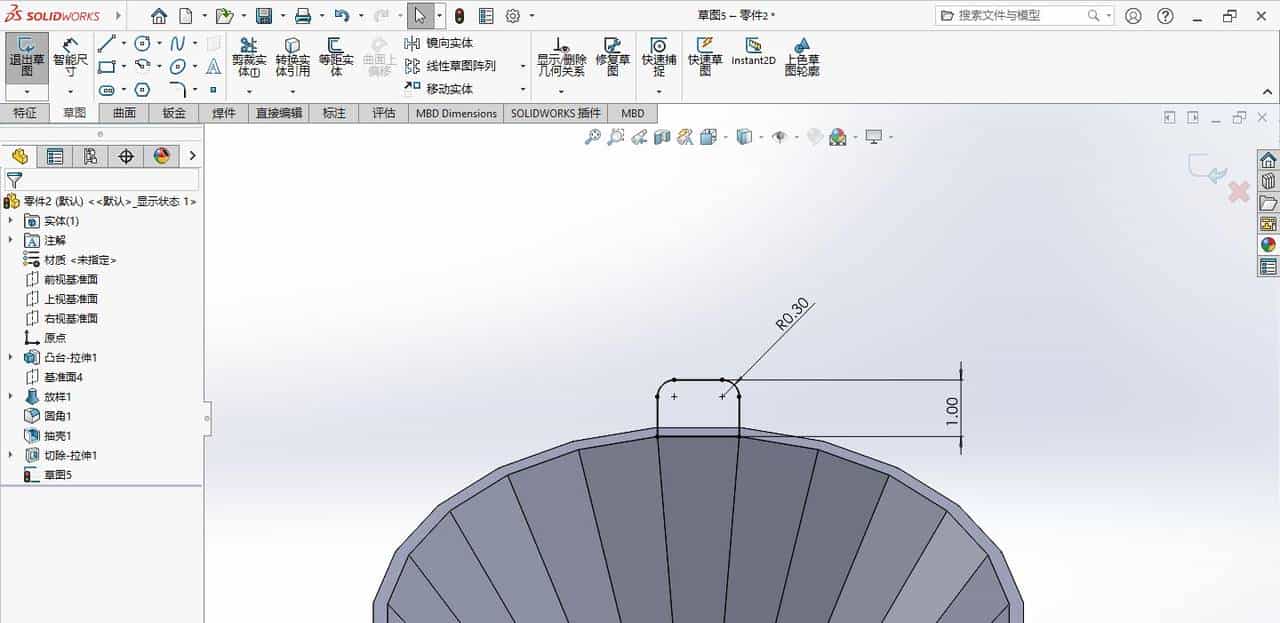
Task: Expand the 凸台-拉伸1 feature node
Action: pyautogui.click(x=10, y=357)
